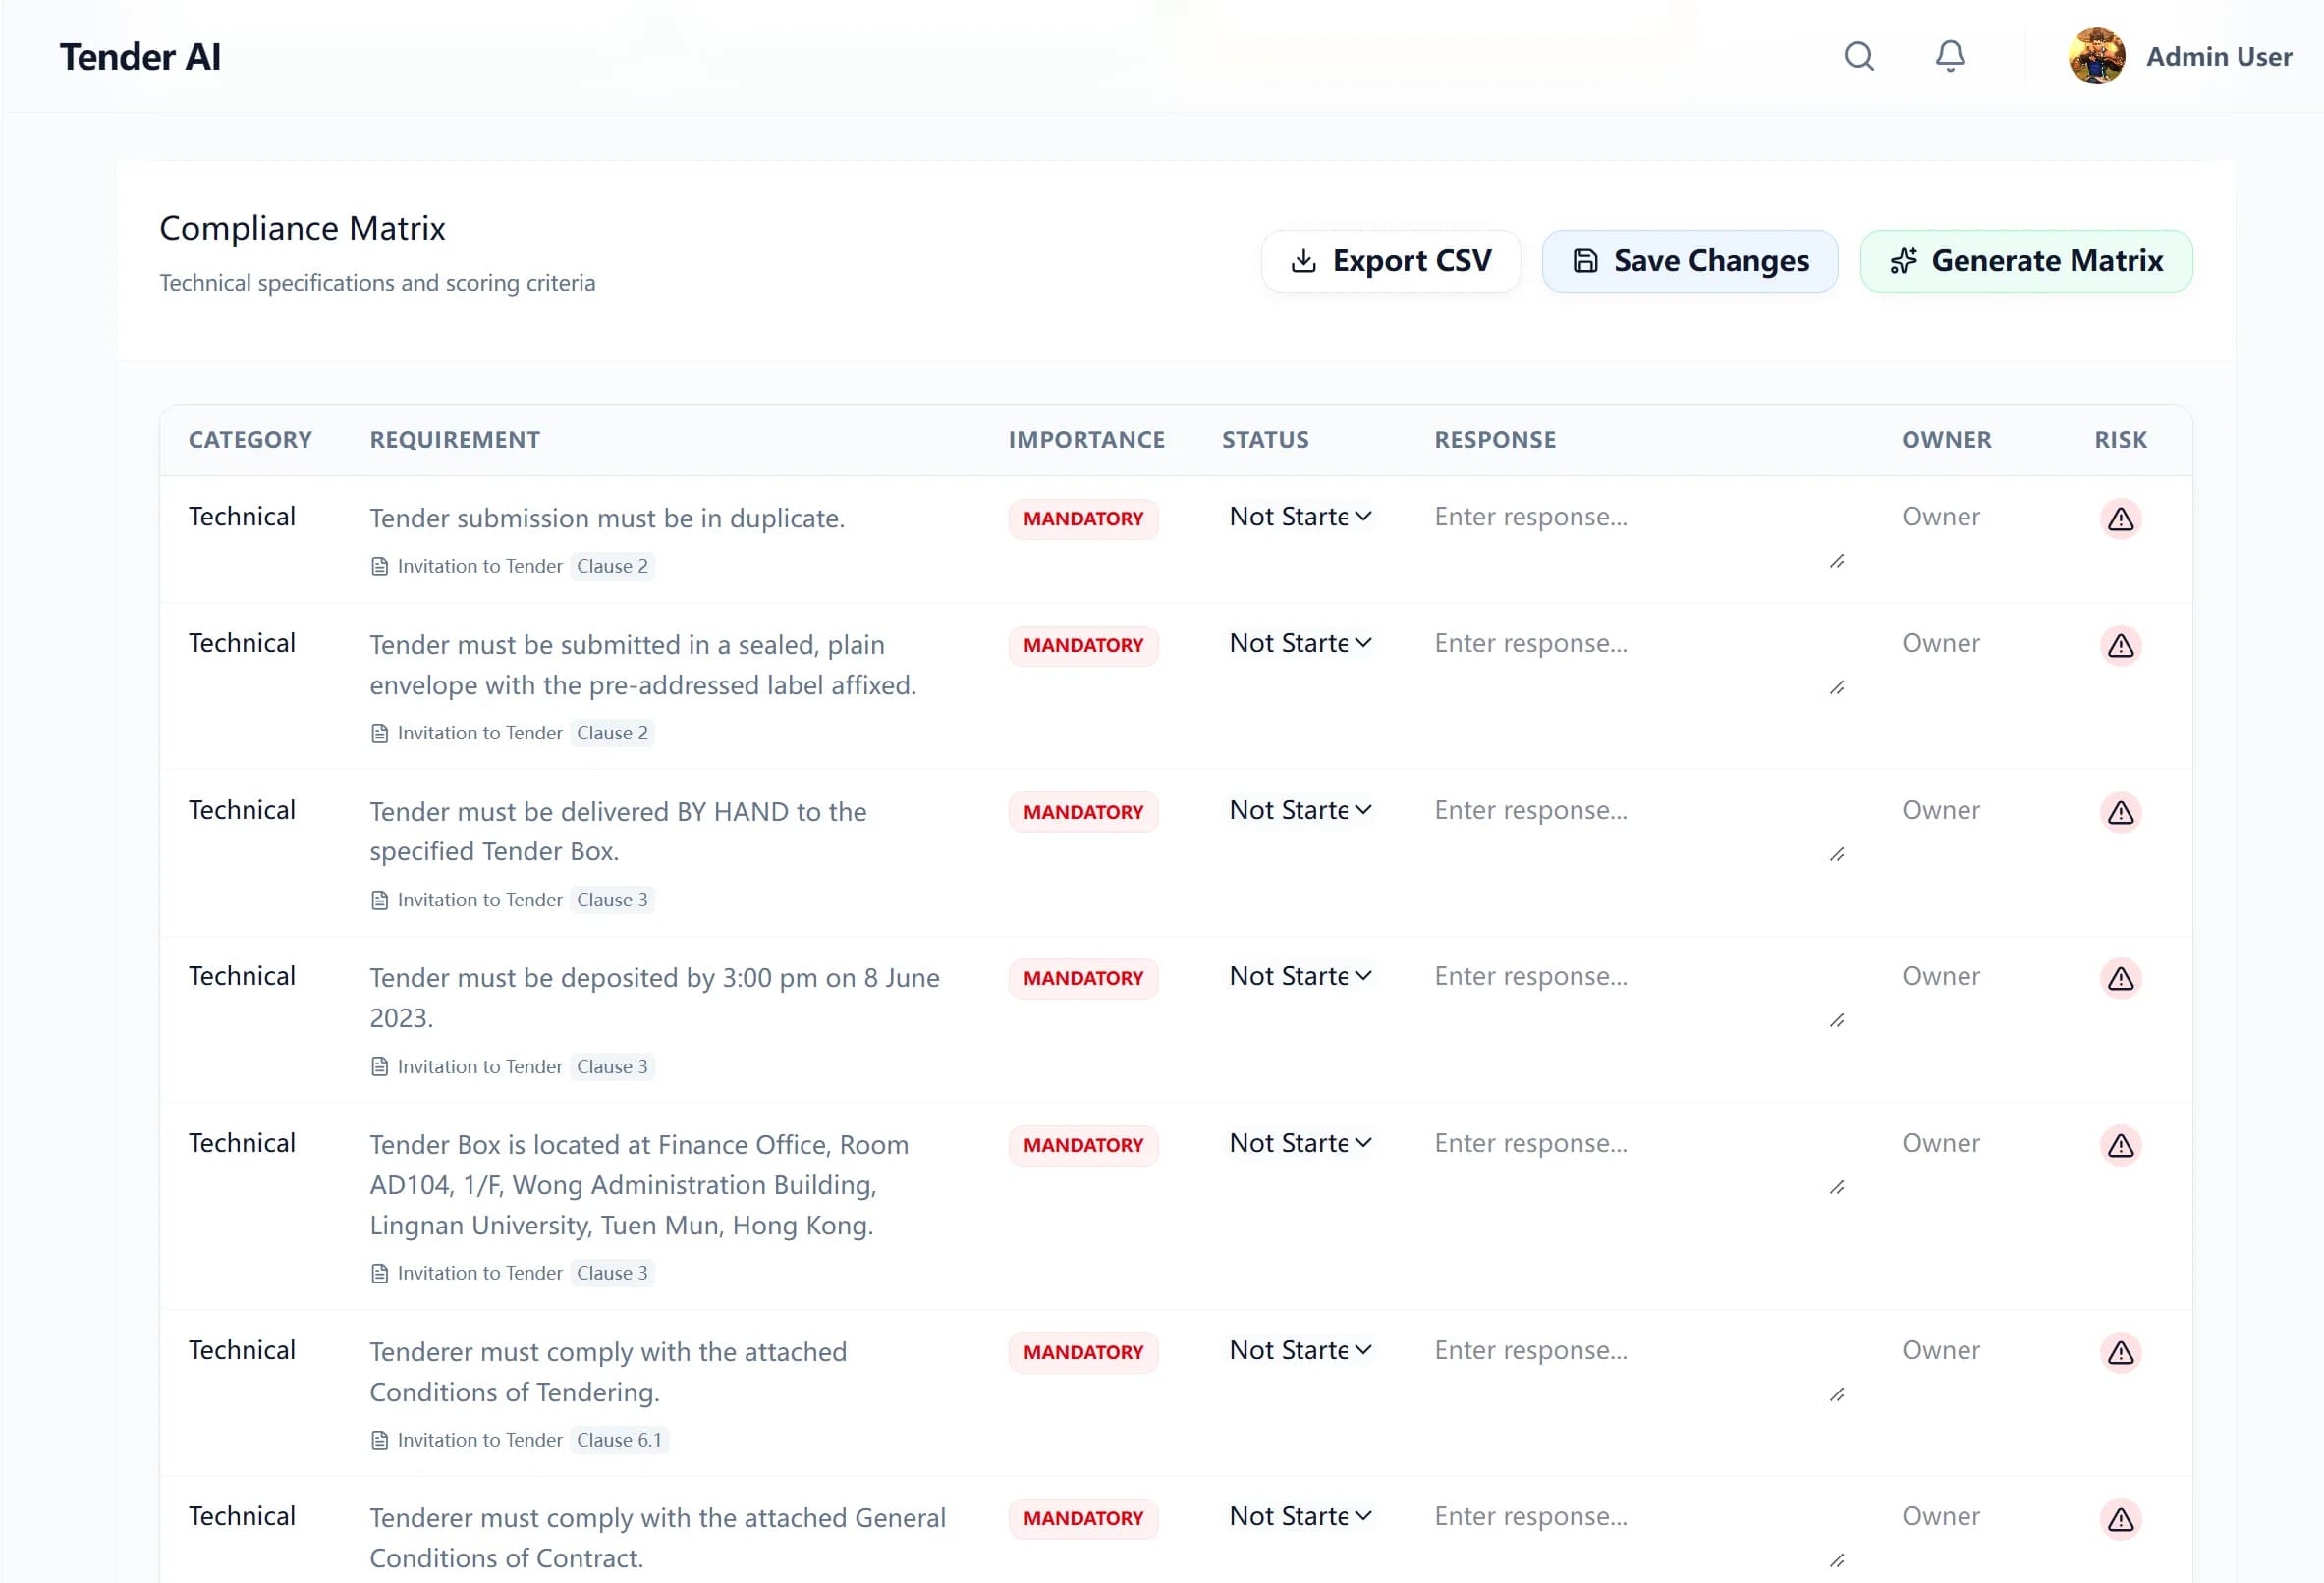This screenshot has height=1583, width=2324.
Task: Click risk warning icon for General Conditions of Contract row
Action: 2120,1519
